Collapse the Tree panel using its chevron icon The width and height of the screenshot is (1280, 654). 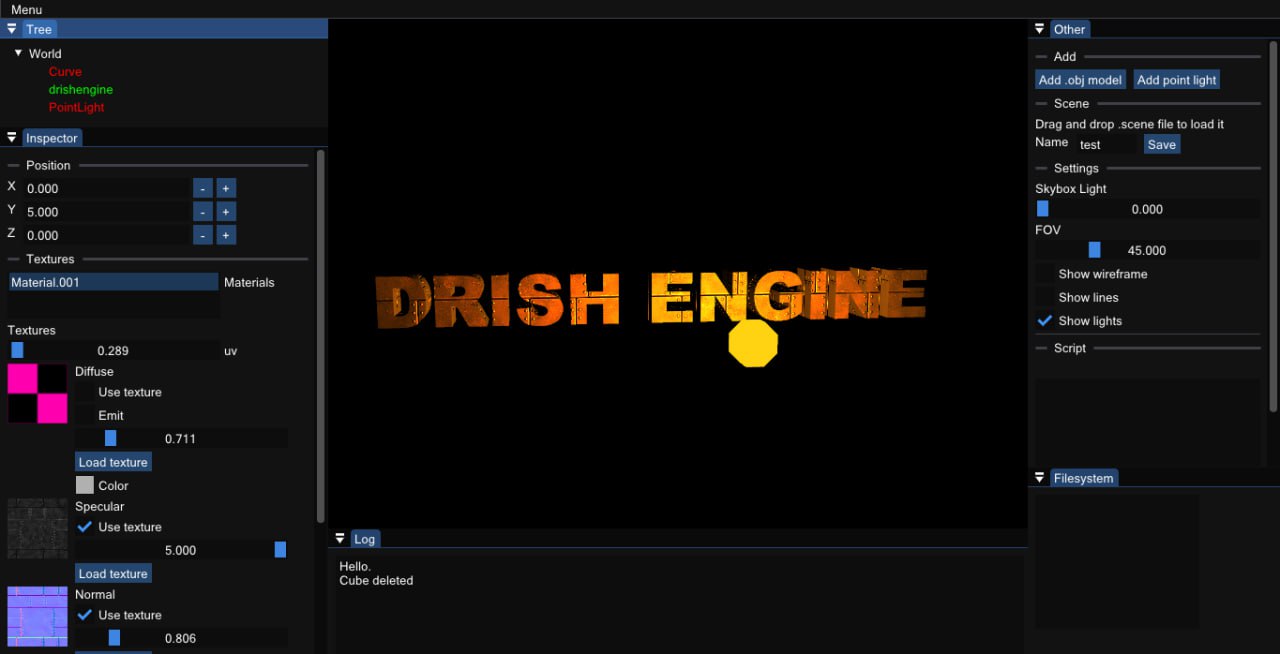point(11,29)
